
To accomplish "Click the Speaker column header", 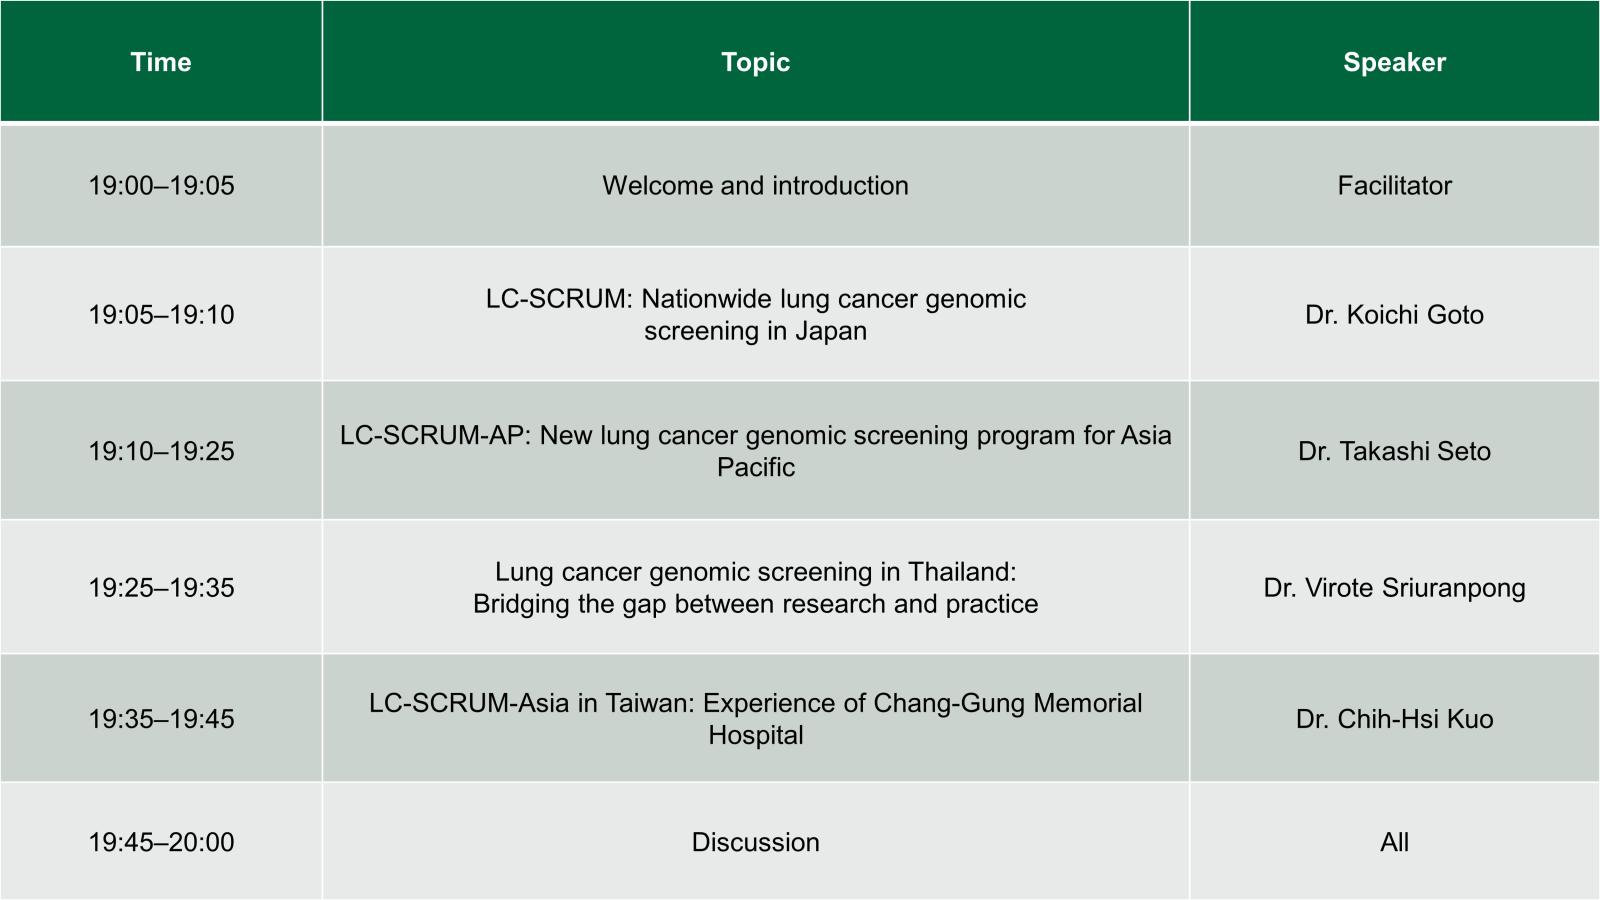I will click(x=1395, y=62).
